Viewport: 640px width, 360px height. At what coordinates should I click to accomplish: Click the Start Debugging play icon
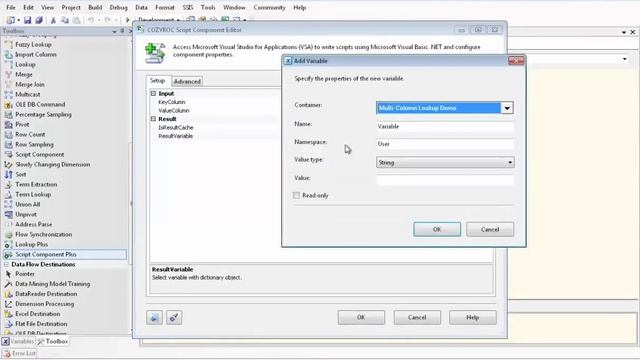pos(127,20)
